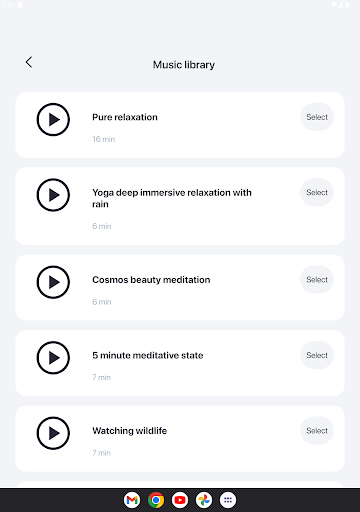Select Yoga deep immersive relaxation track

pyautogui.click(x=317, y=192)
